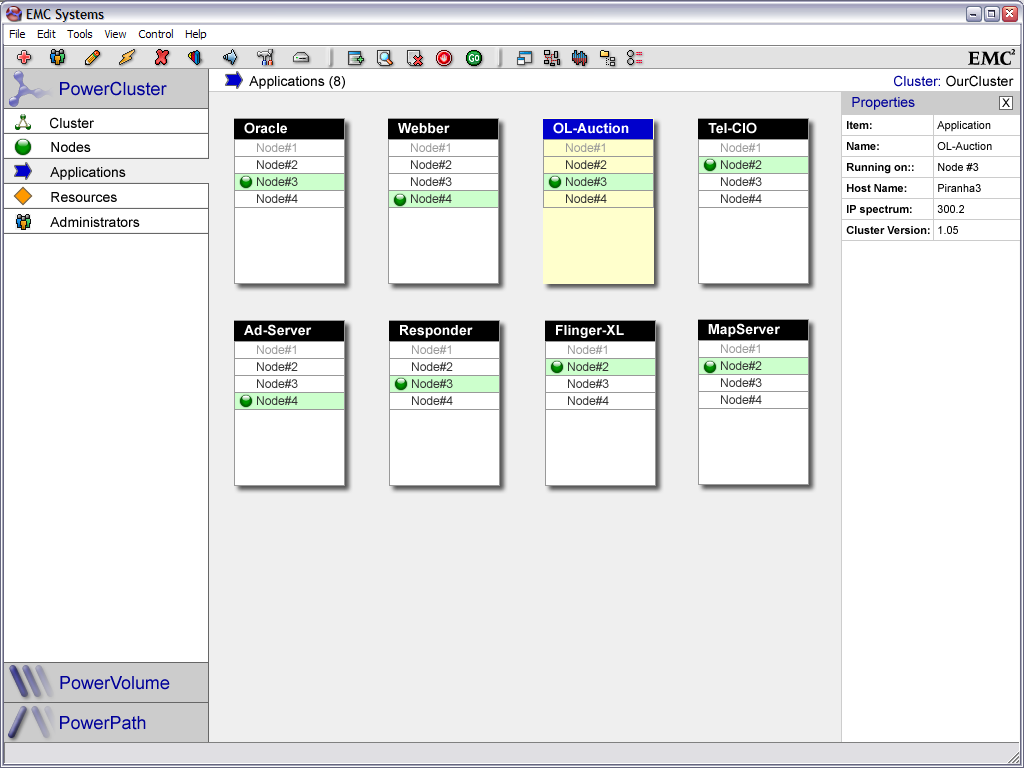The width and height of the screenshot is (1024, 768).
Task: Select Administrators in the sidebar
Action: 106,221
